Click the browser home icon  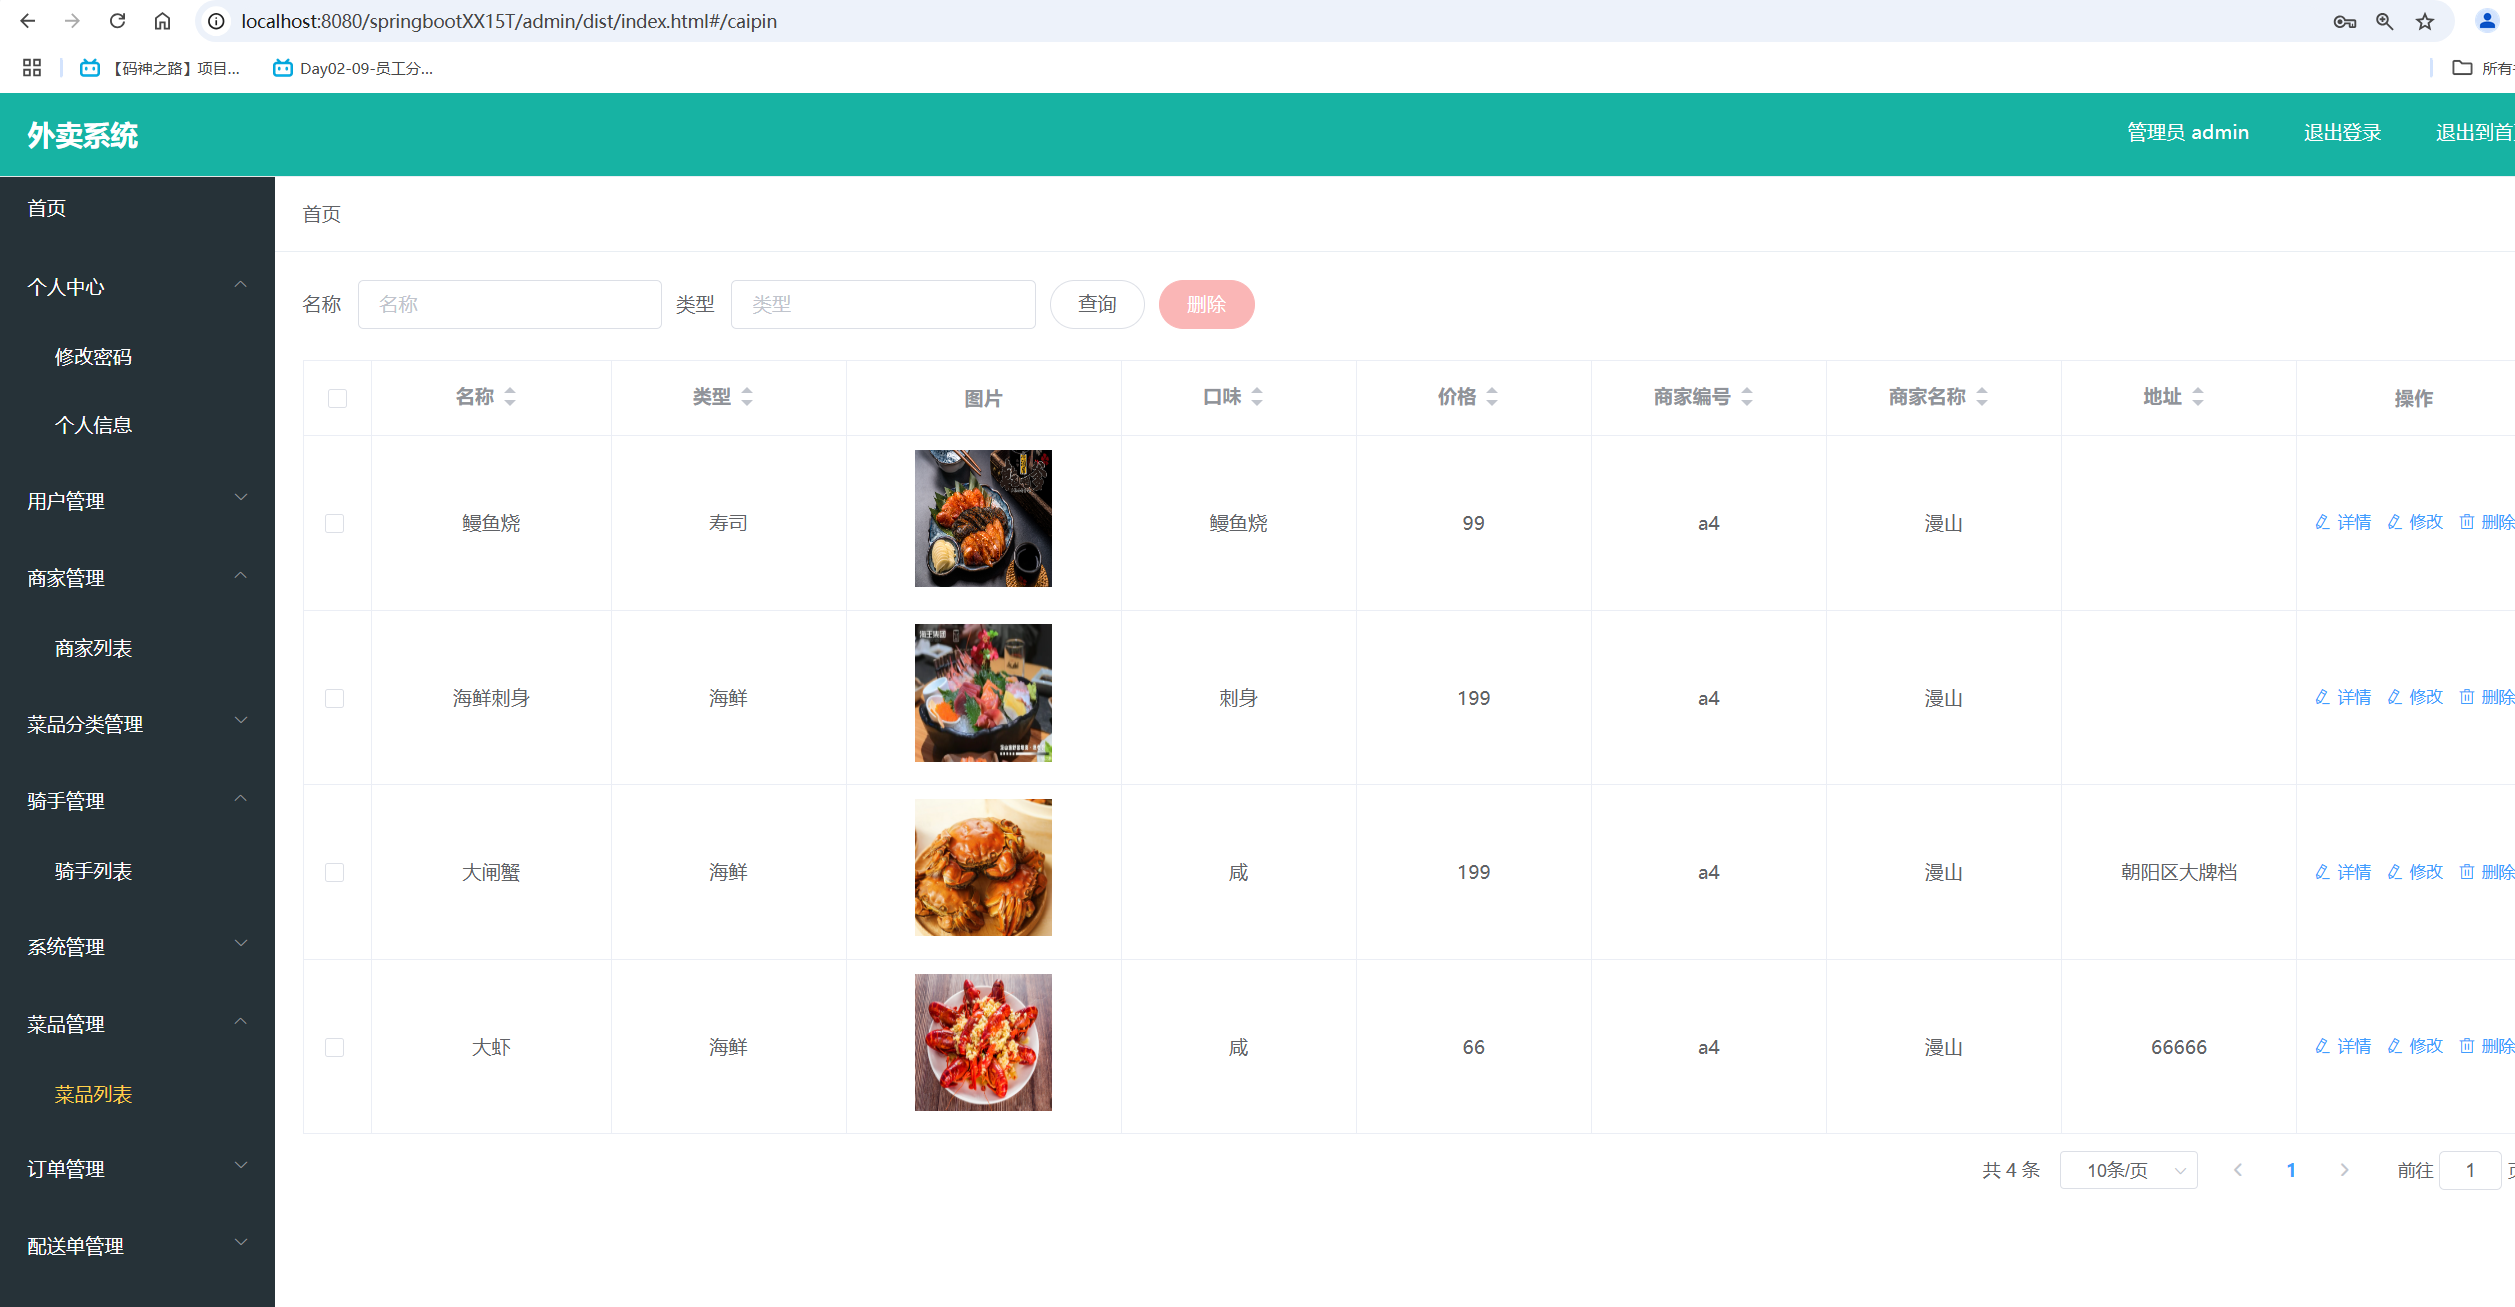162,21
